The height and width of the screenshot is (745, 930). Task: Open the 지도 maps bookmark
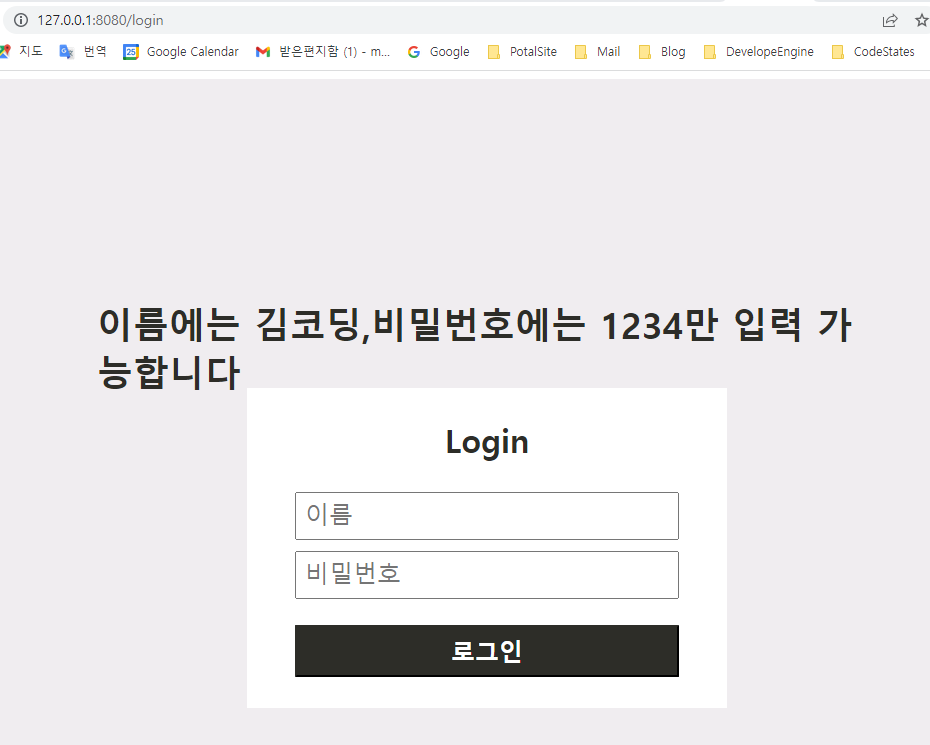click(22, 52)
